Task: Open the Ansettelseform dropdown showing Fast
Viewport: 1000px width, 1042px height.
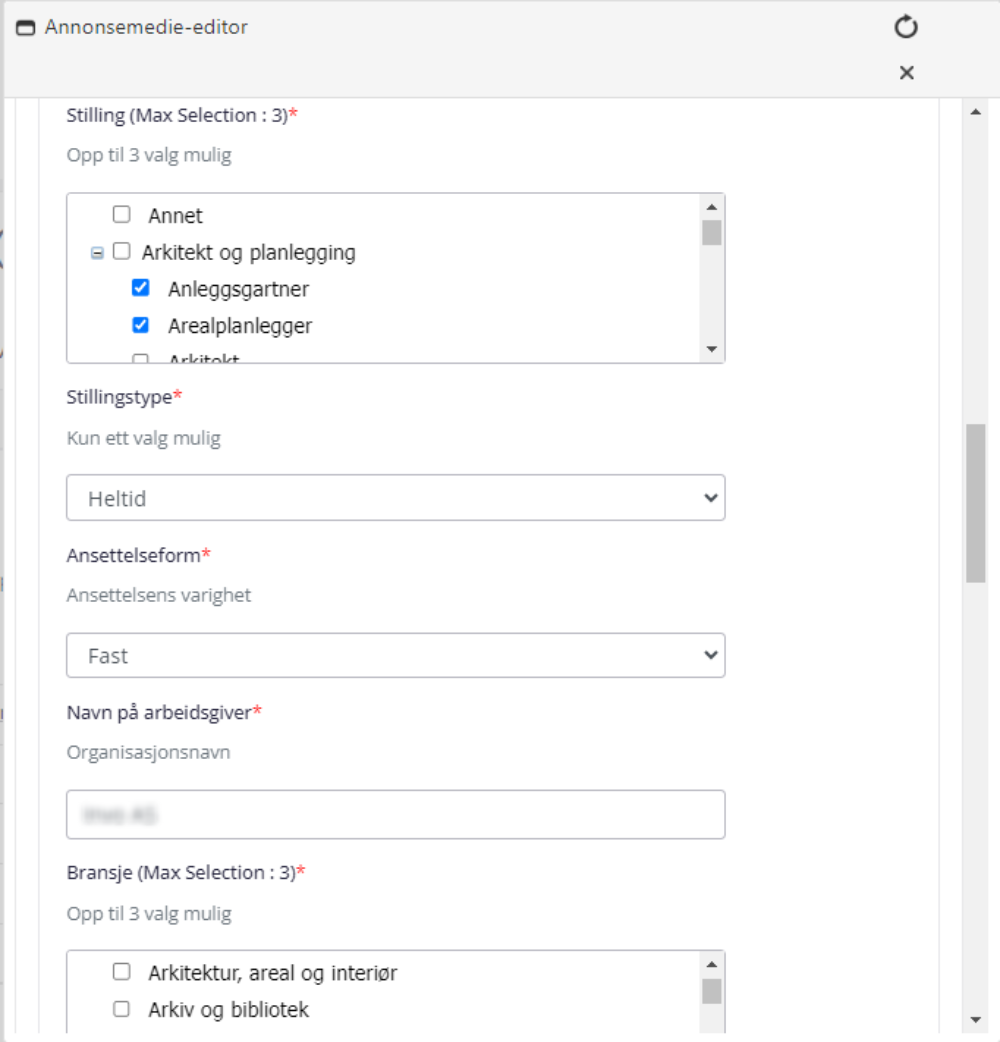Action: 395,655
